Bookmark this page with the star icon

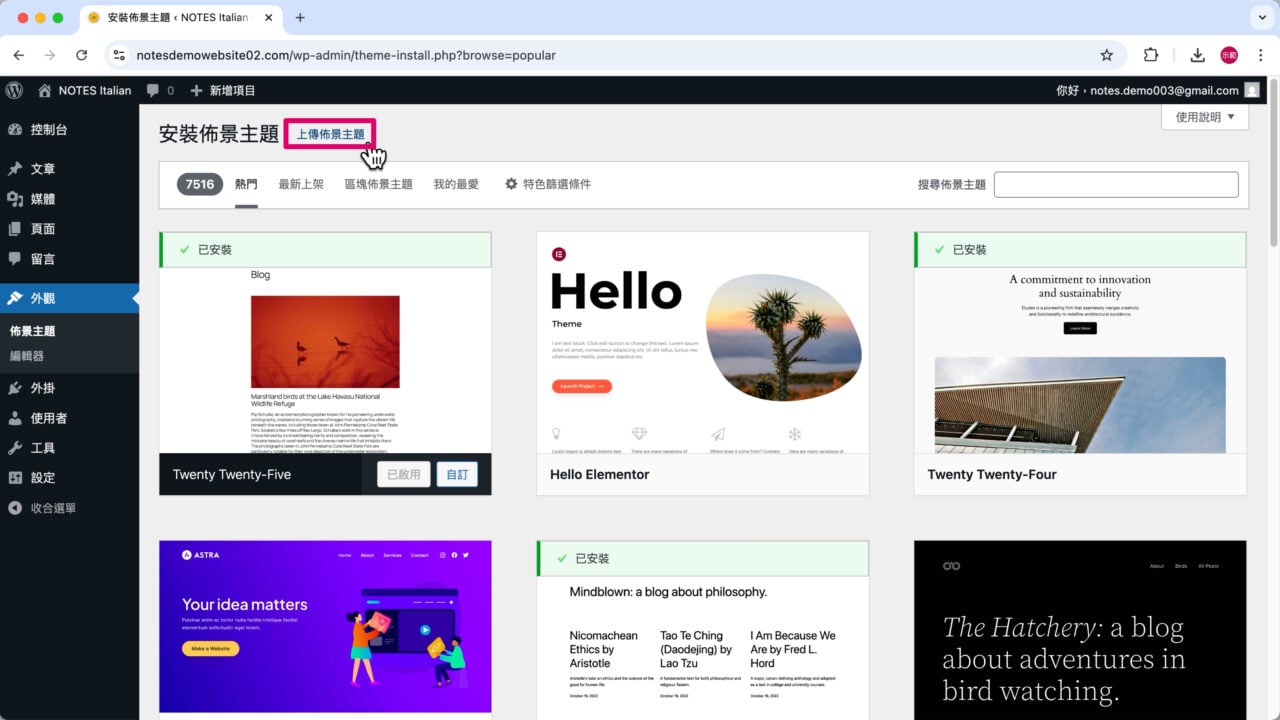coord(1107,55)
